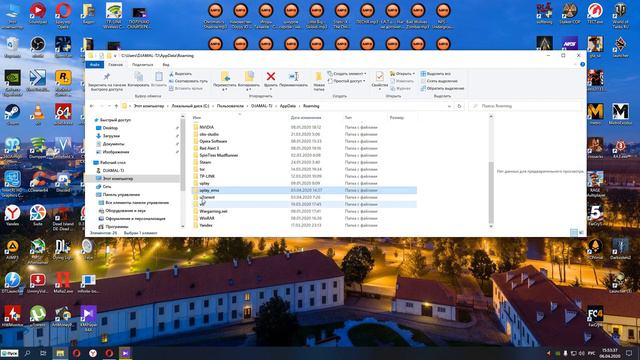Open the Открыть (Open) dropdown in ribbon
The height and width of the screenshot is (360, 640).
(402, 74)
